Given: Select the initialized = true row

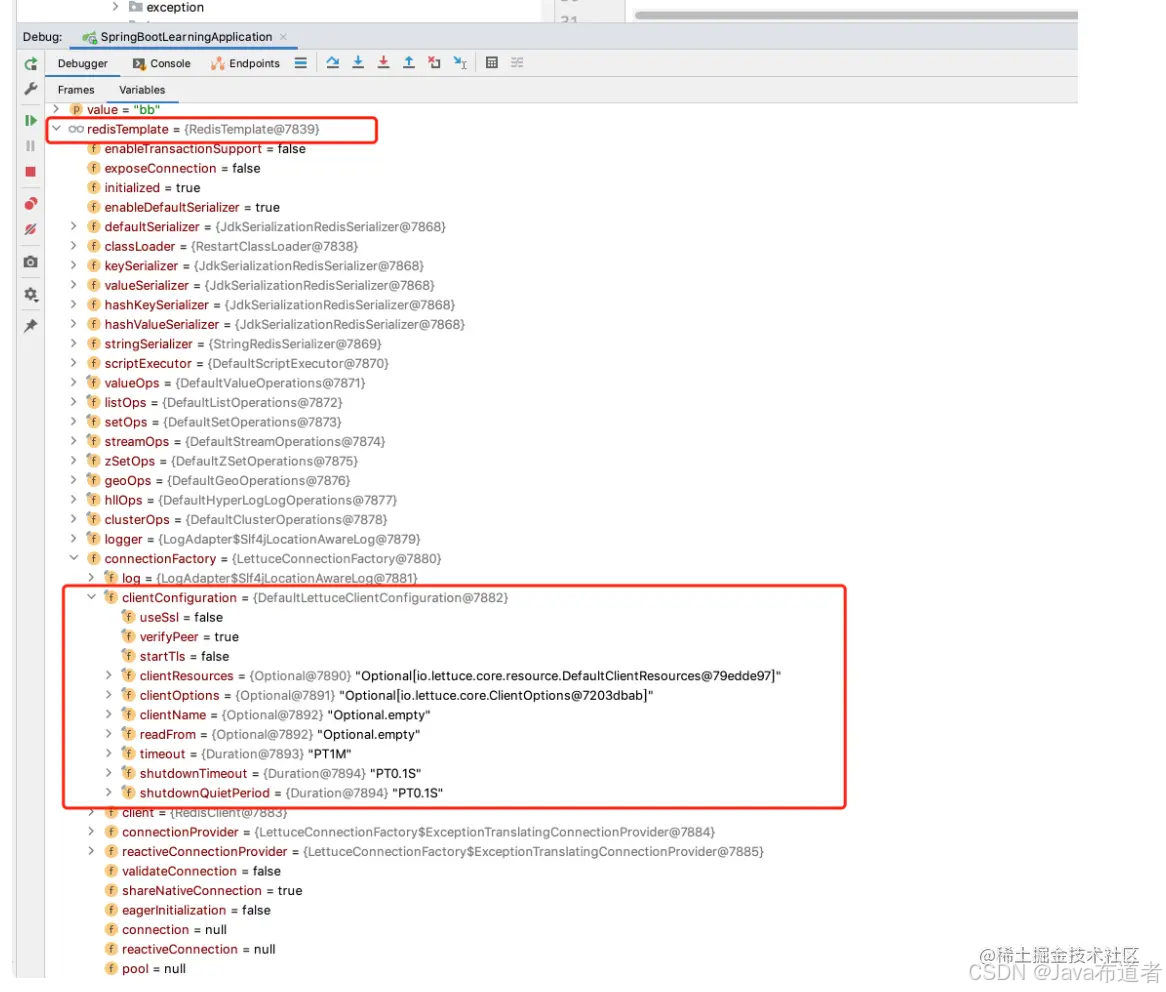Looking at the screenshot, I should 144,187.
